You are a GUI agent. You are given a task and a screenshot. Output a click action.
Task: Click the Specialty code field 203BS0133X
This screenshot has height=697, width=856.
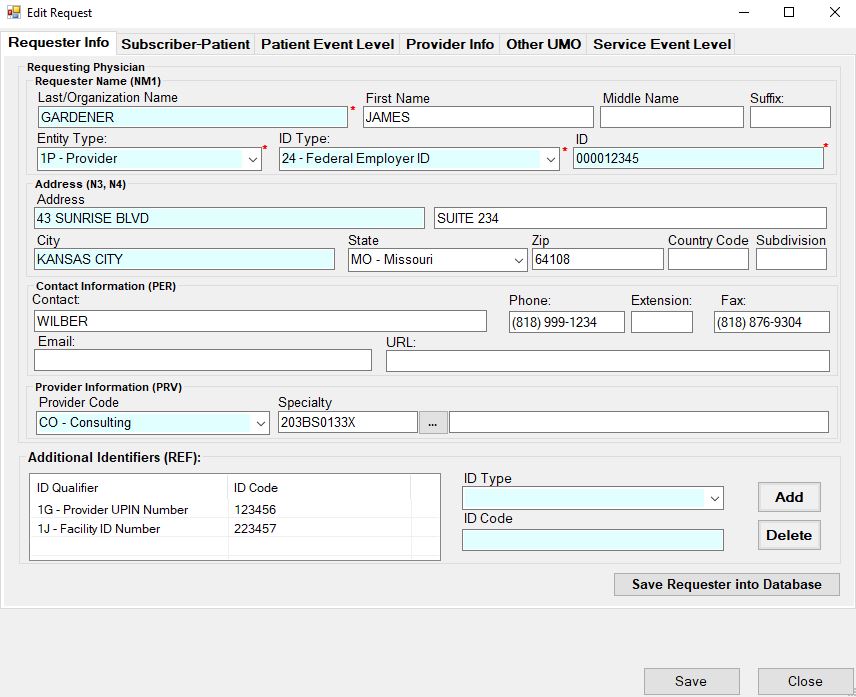[x=348, y=422]
